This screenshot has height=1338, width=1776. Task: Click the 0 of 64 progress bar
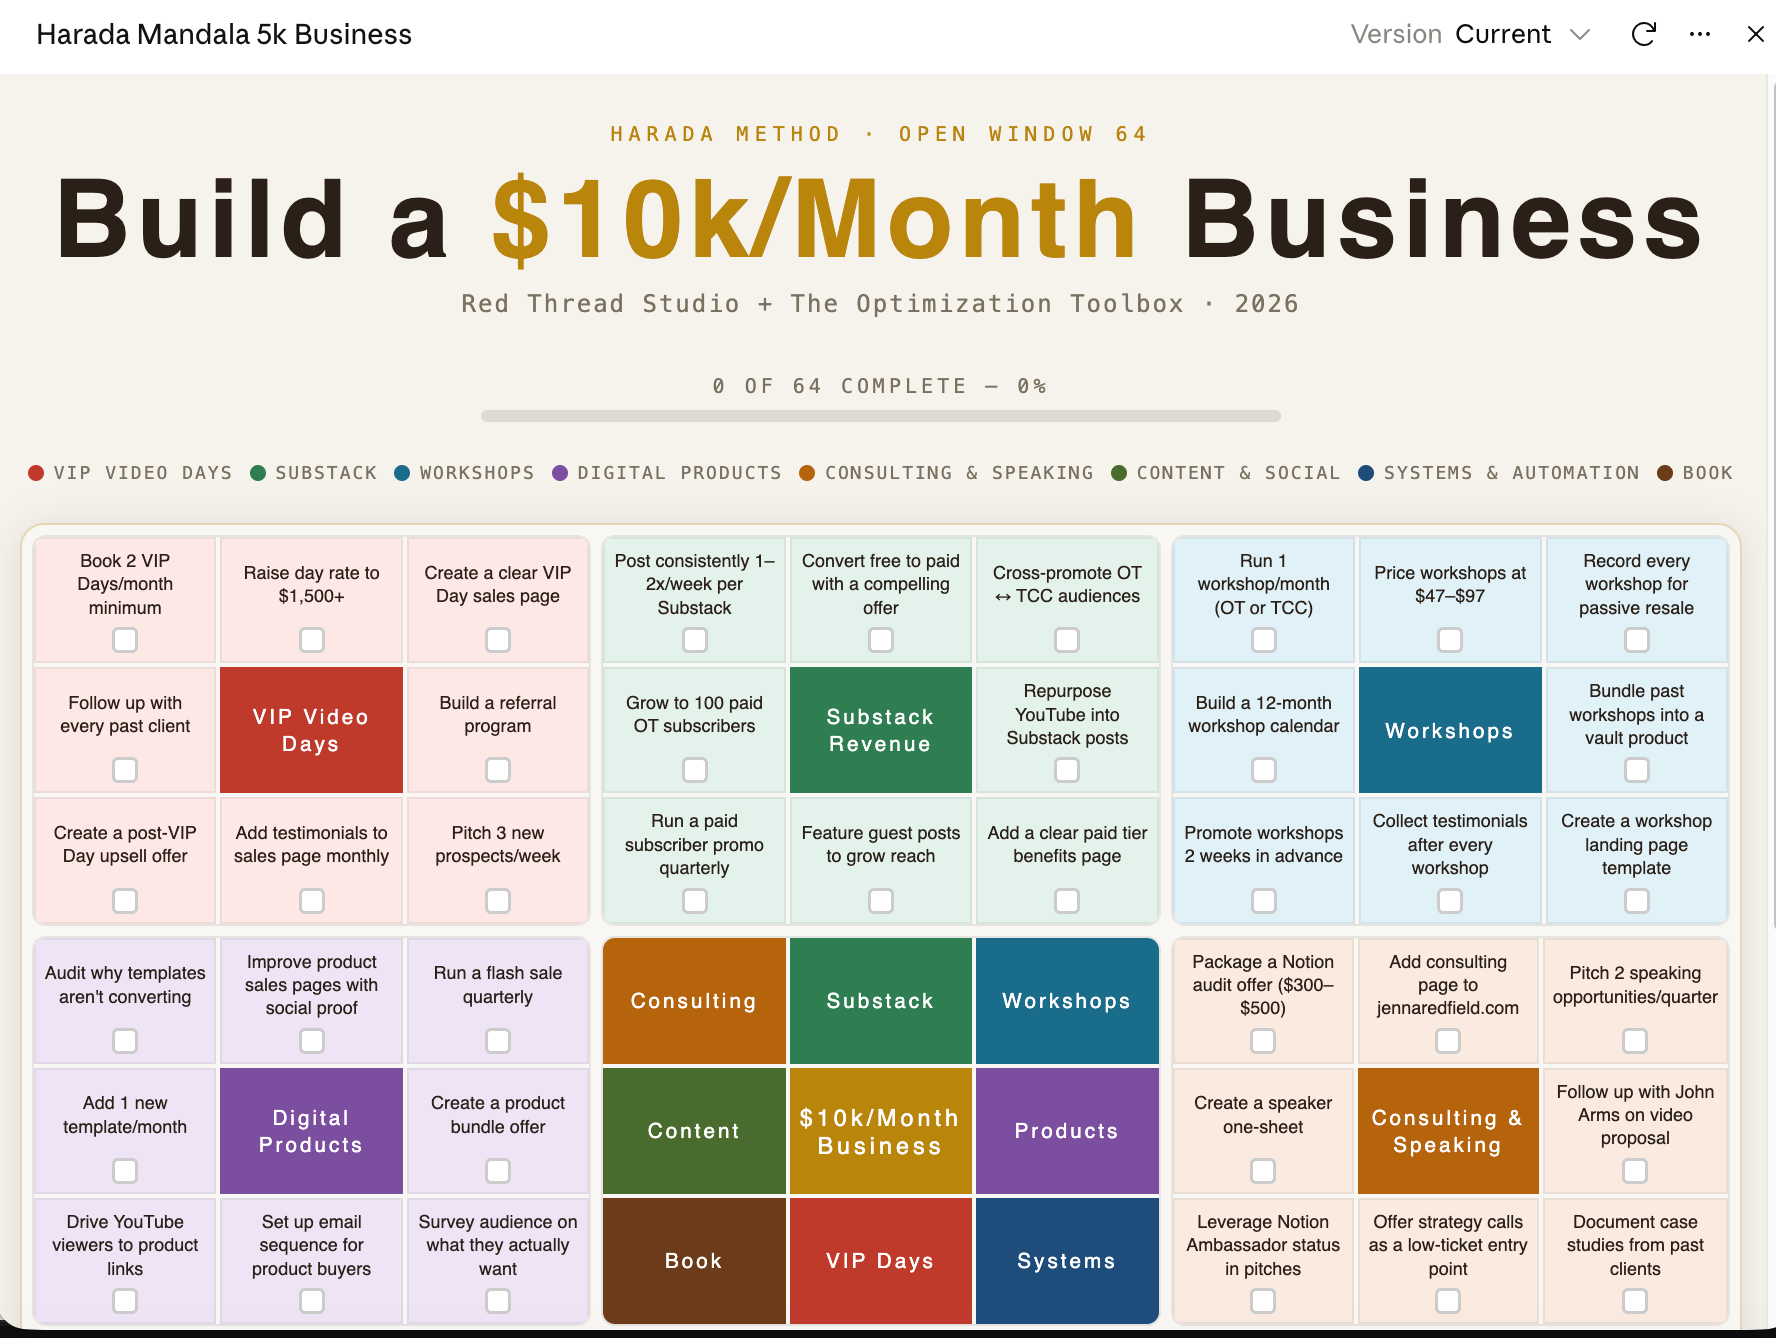(880, 416)
